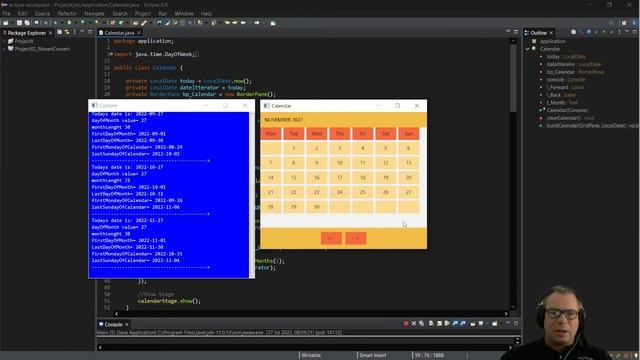Click Remove All Terminated Launches icon in Console
Viewport: 640px width, 360px height.
[x=421, y=324]
